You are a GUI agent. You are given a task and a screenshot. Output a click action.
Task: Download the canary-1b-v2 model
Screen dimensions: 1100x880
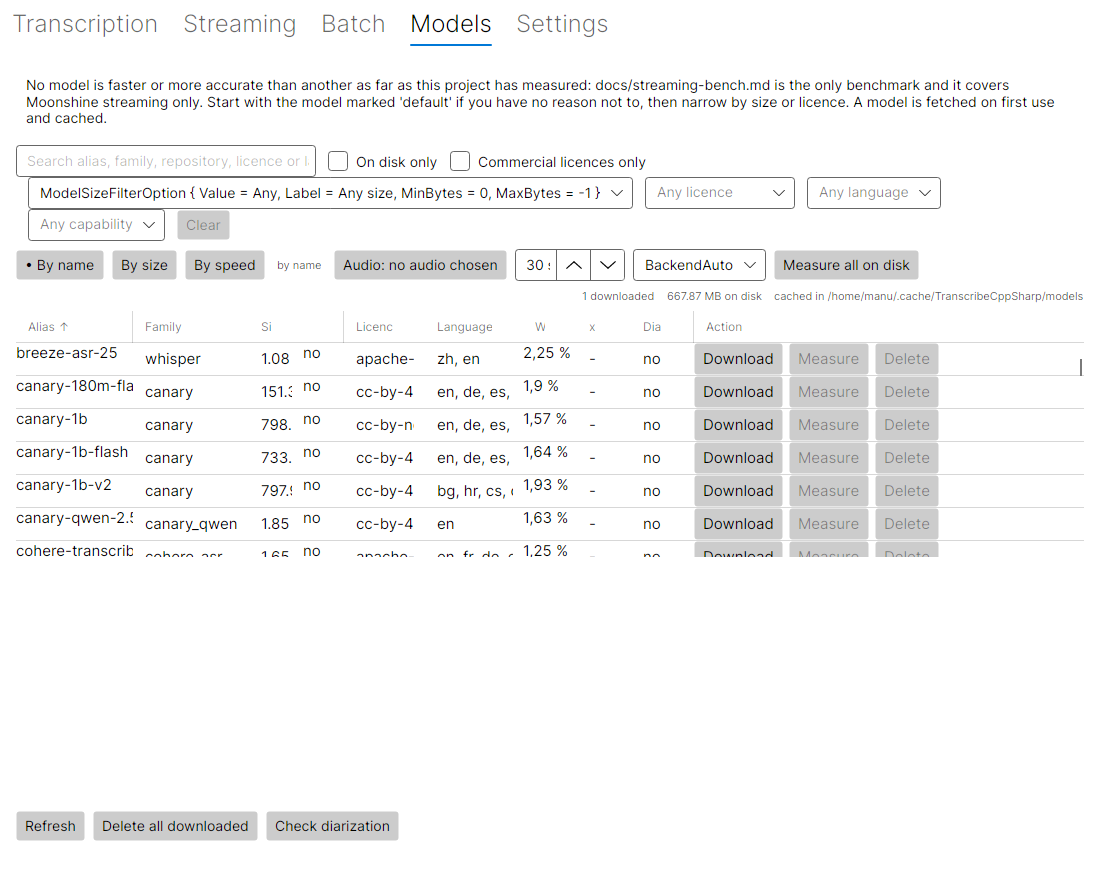point(738,491)
